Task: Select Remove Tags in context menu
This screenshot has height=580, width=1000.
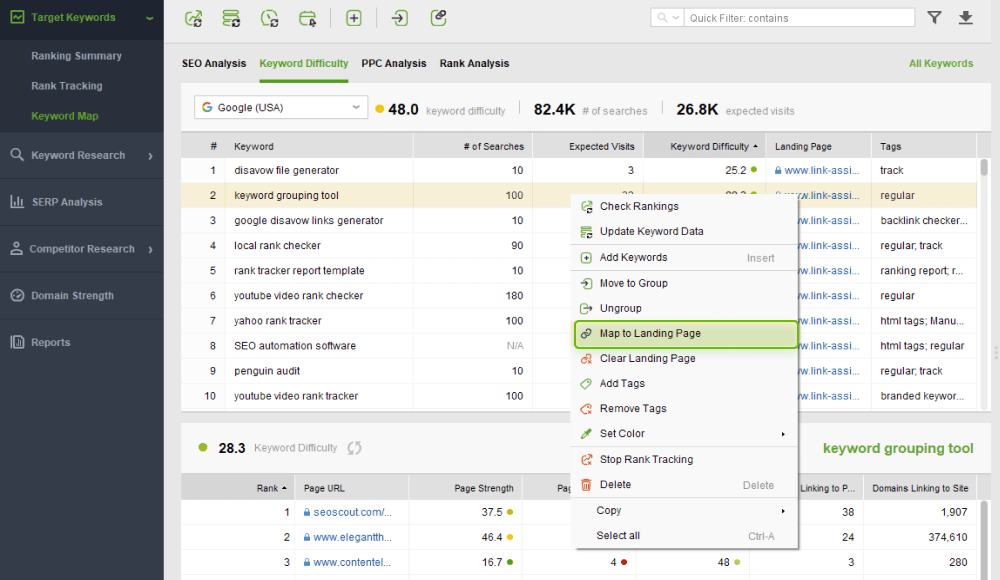Action: [686, 408]
